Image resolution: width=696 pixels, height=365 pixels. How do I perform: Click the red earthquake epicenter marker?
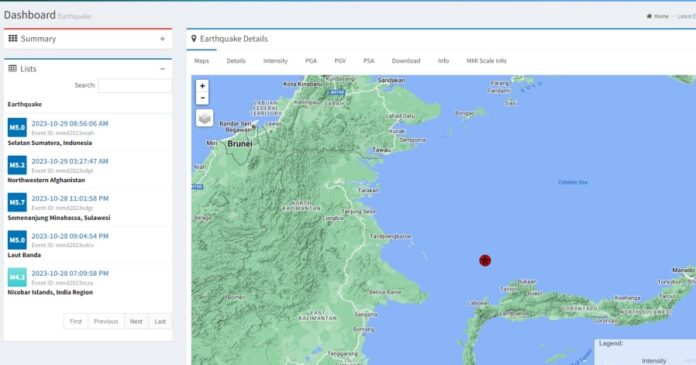tap(485, 260)
